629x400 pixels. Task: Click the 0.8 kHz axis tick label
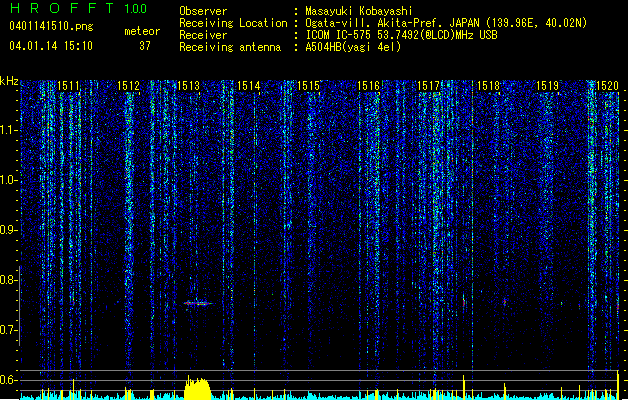pyautogui.click(x=8, y=280)
